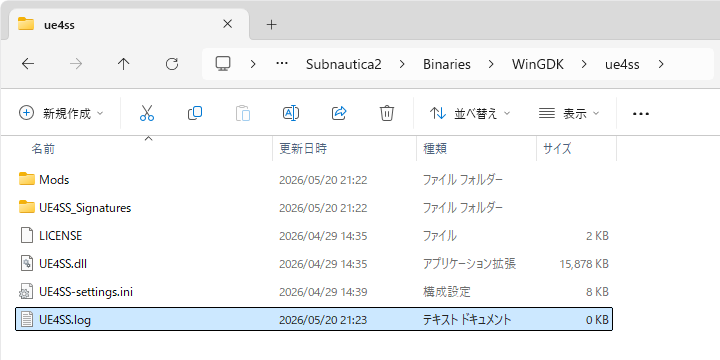Navigate to Subnautica2 in the address bar

tap(344, 64)
